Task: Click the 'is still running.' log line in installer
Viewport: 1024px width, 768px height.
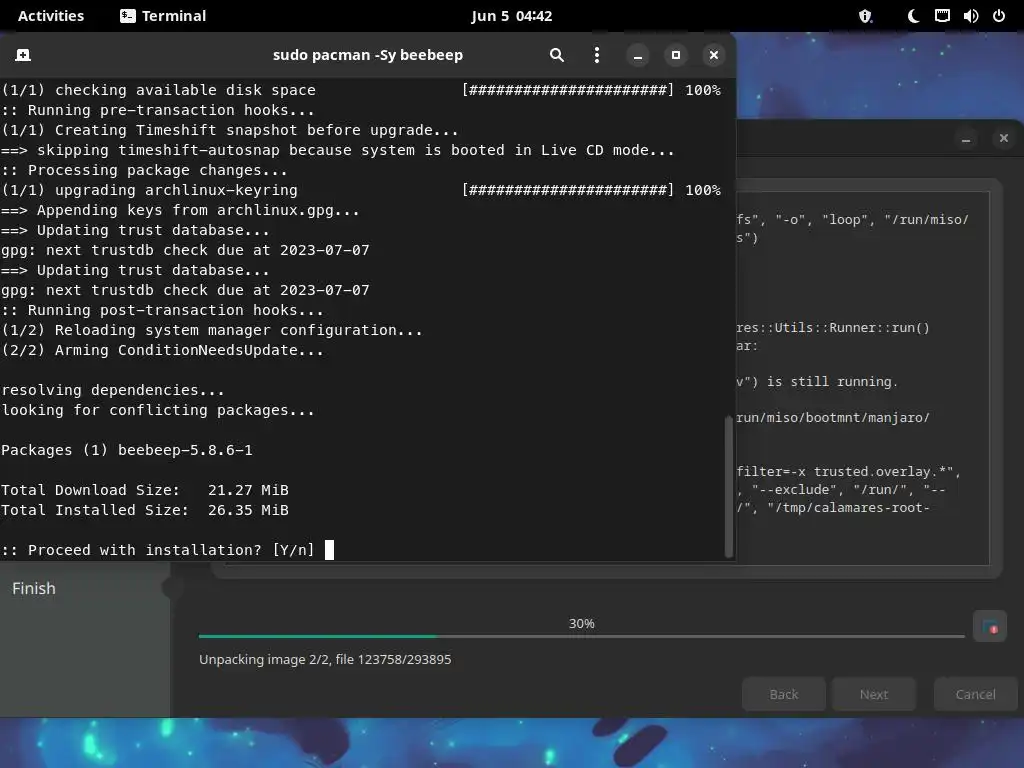Action: (817, 381)
